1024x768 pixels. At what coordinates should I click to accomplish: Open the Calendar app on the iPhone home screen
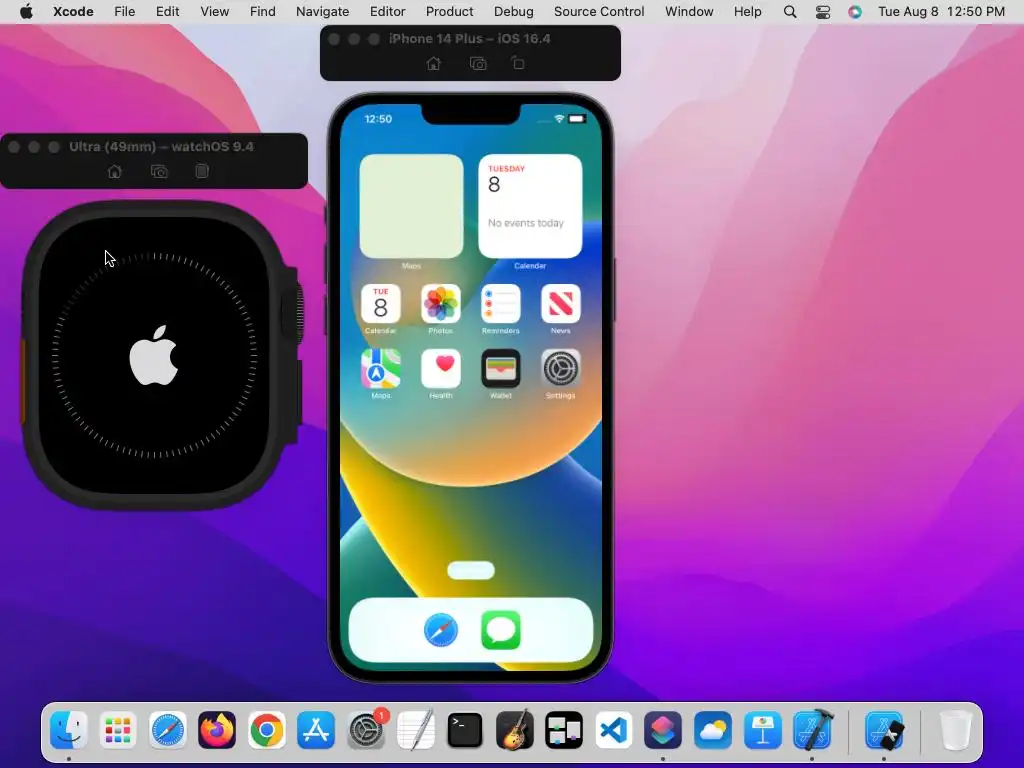[x=381, y=304]
